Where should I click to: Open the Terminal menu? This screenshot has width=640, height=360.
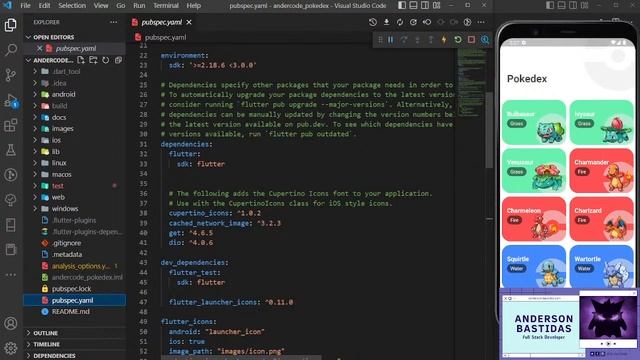click(166, 5)
